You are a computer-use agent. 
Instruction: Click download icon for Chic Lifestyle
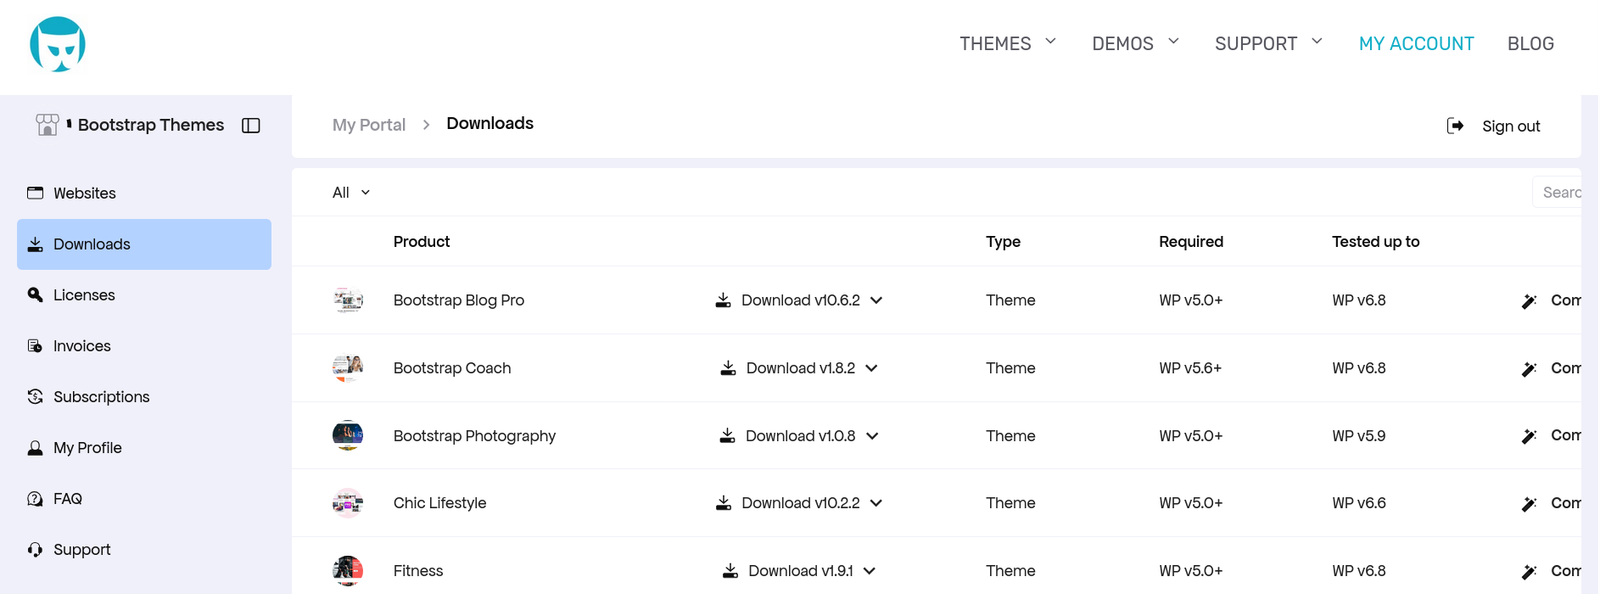coord(723,503)
